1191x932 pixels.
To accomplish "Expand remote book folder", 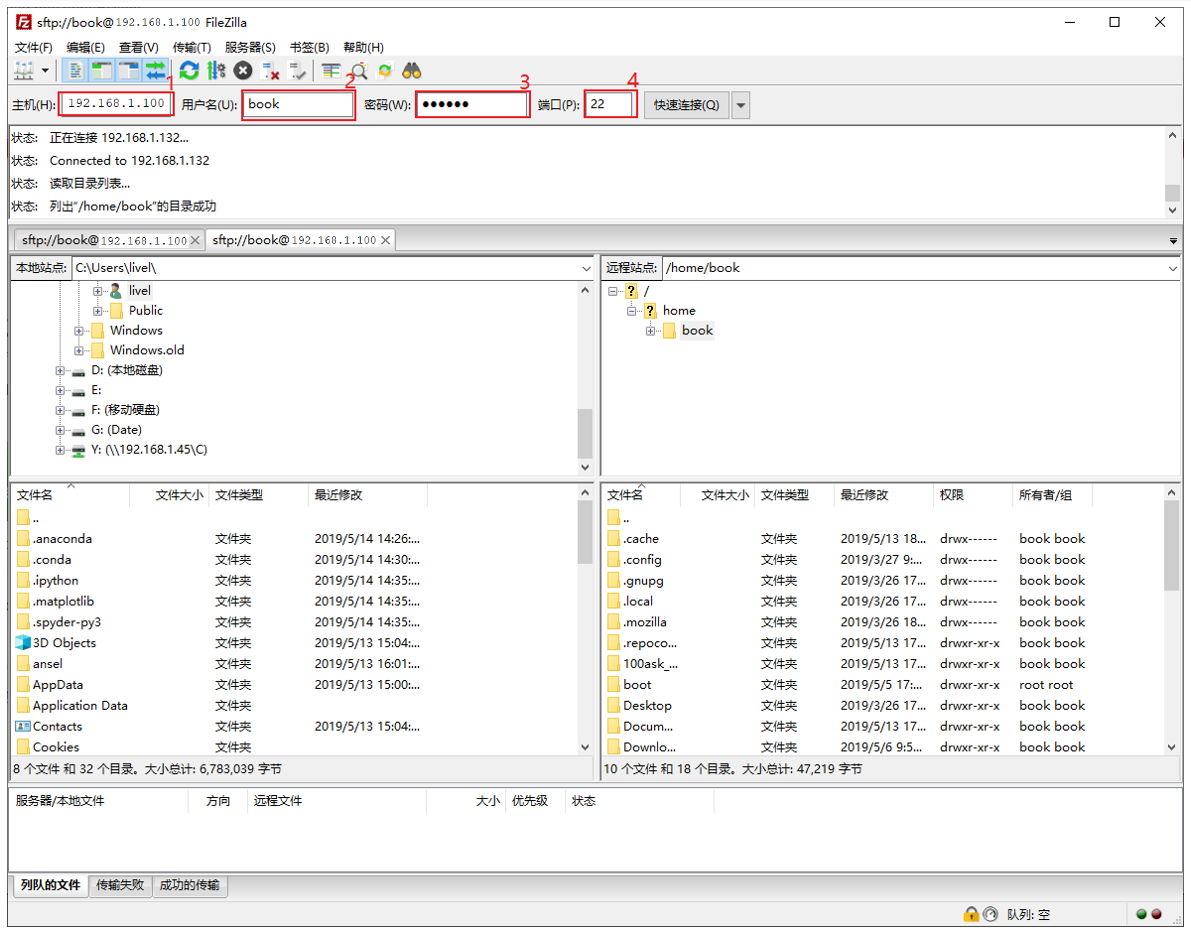I will tap(650, 330).
